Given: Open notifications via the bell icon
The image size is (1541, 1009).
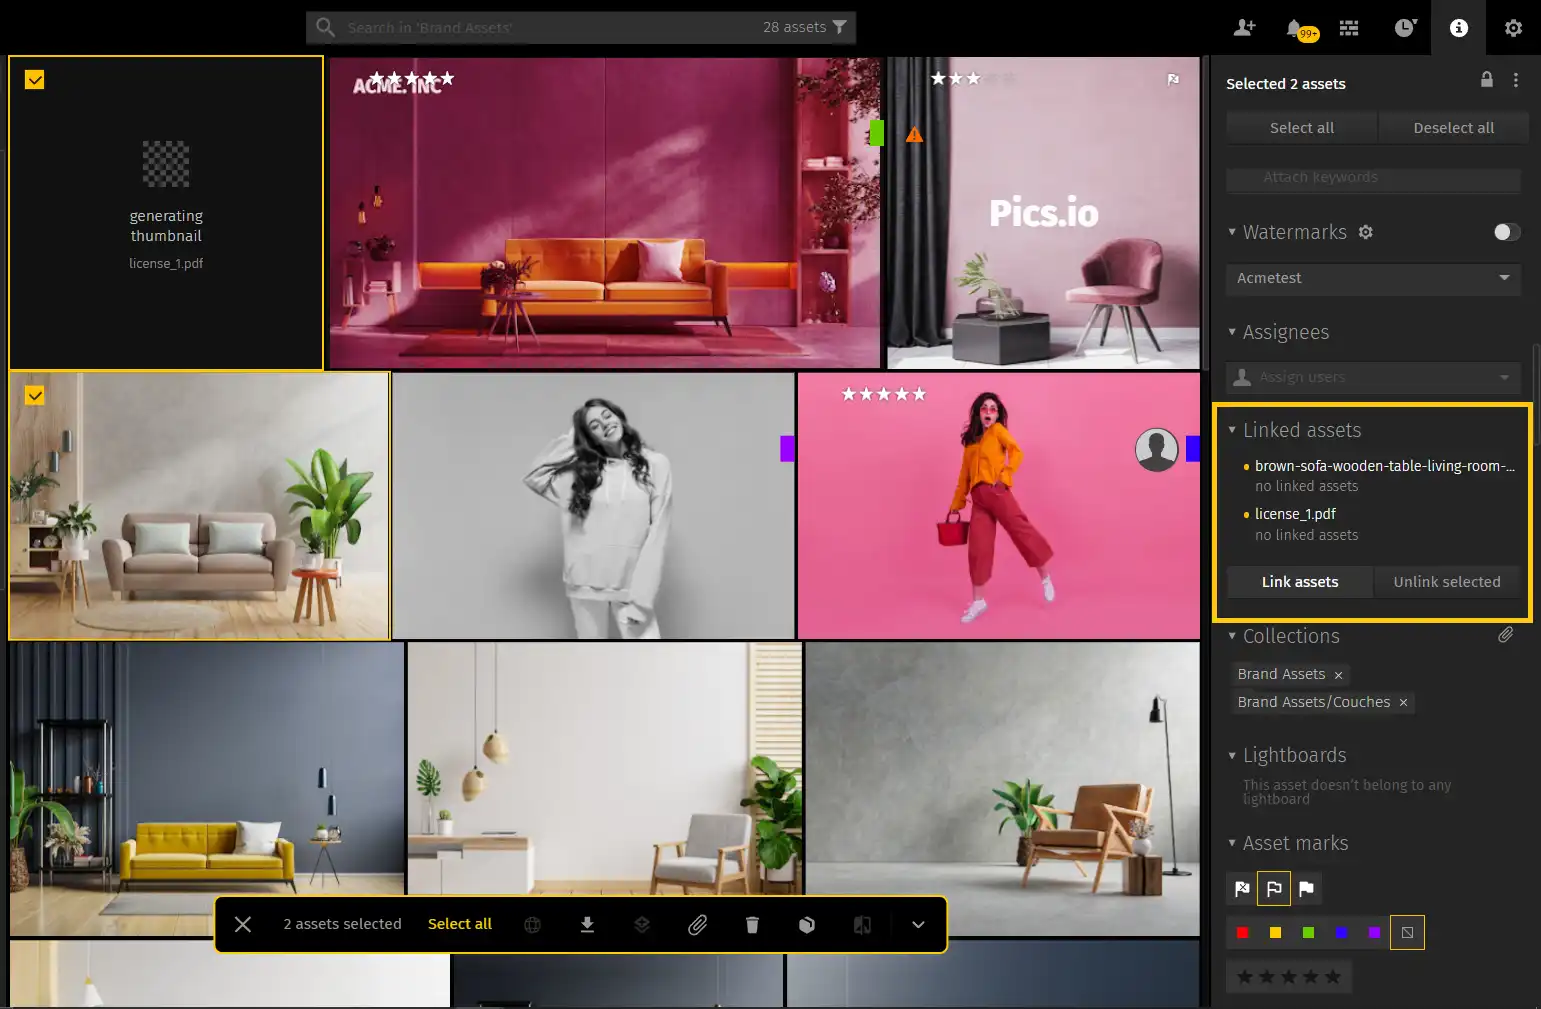Looking at the screenshot, I should click(x=1293, y=28).
